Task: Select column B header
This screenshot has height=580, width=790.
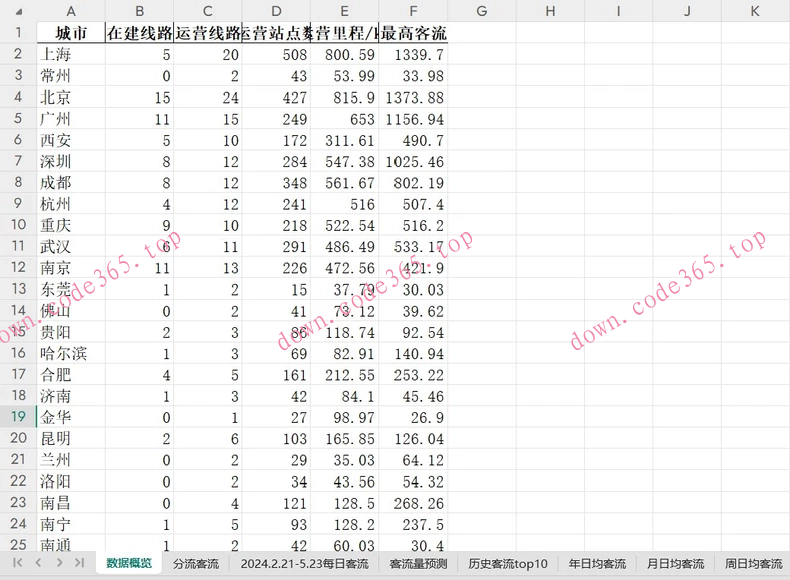Action: point(140,11)
